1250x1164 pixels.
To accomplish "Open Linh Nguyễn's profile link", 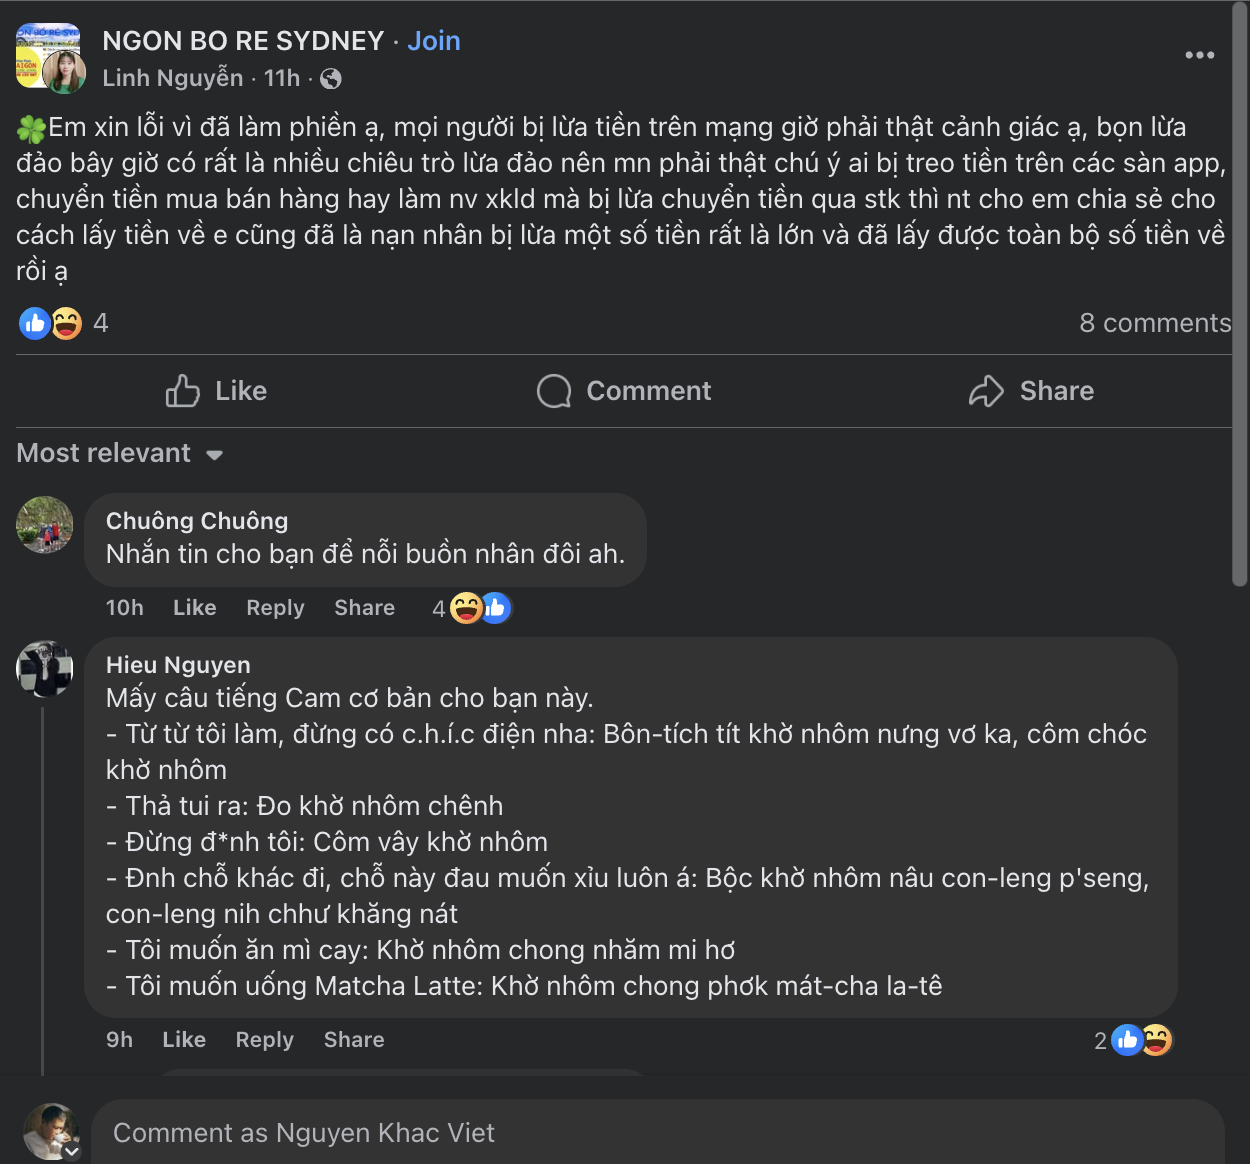I will pos(172,78).
